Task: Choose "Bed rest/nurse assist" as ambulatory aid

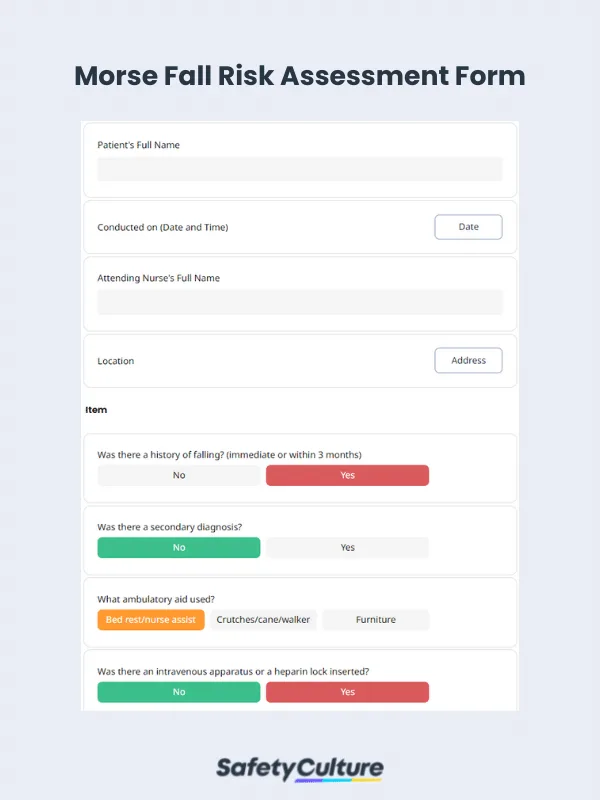Action: click(x=150, y=619)
